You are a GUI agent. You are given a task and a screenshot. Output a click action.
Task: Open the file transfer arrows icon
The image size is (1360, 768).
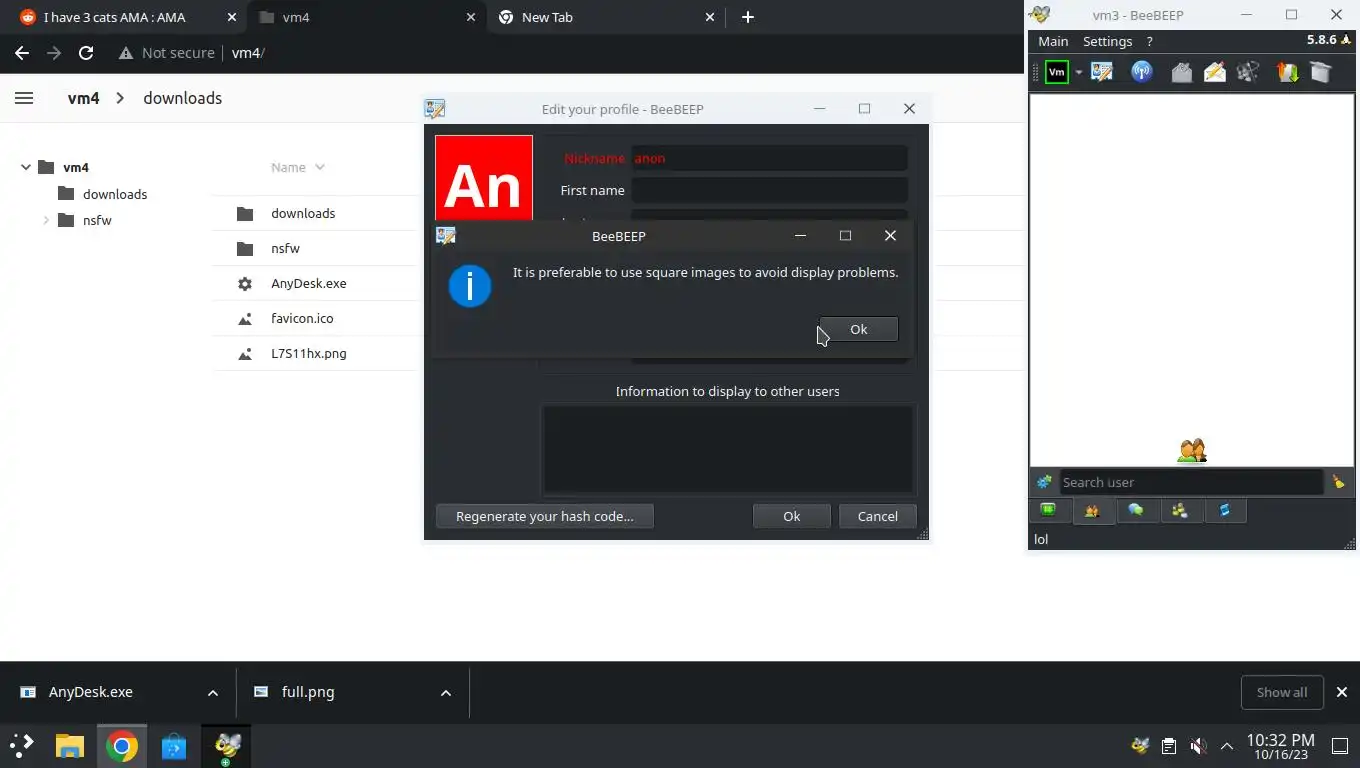coord(1287,72)
